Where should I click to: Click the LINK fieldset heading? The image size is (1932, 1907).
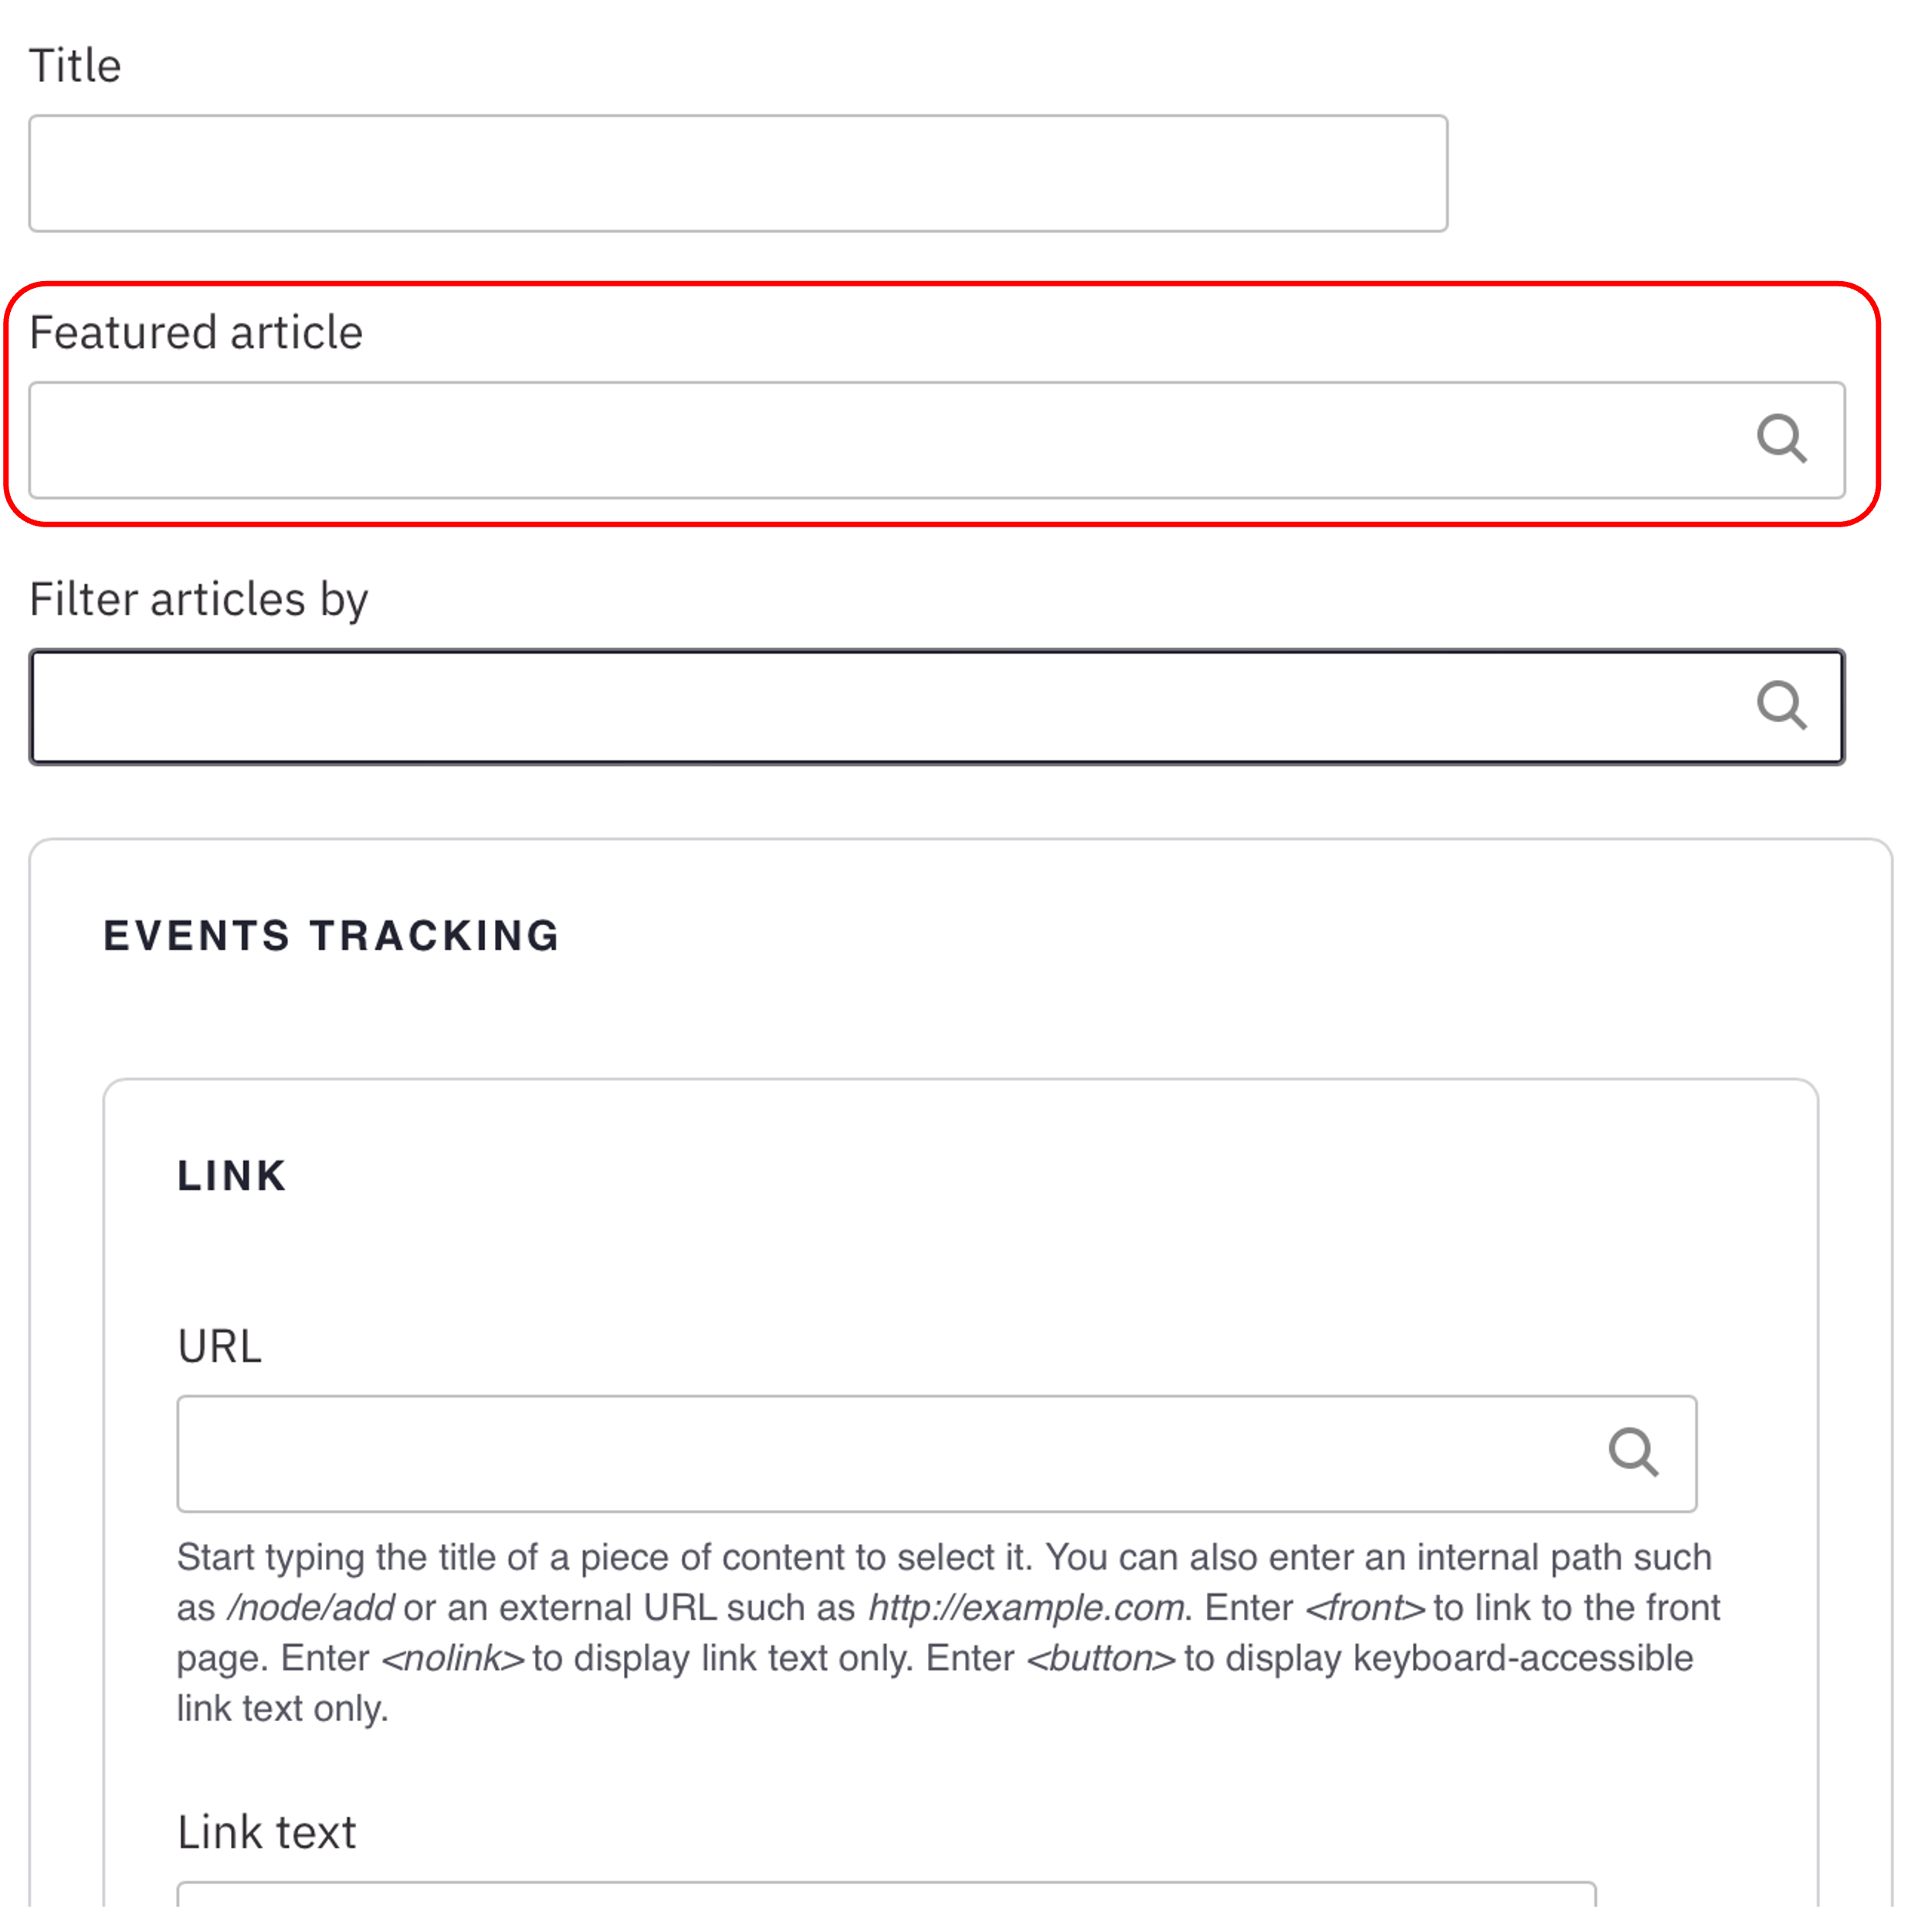232,1176
